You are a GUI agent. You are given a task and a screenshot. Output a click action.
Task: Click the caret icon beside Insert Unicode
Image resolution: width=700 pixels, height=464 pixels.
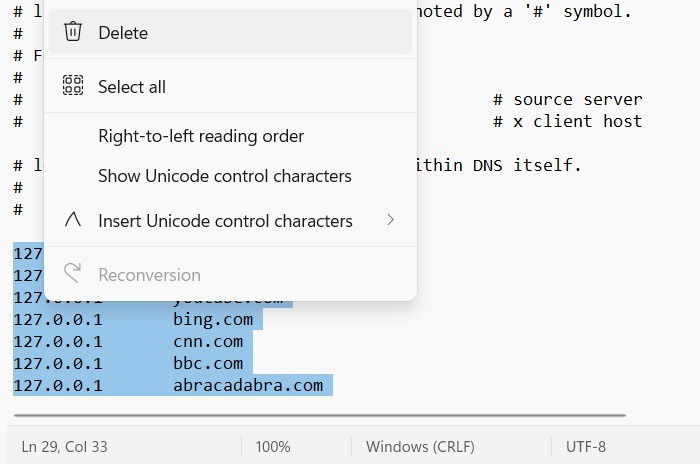(73, 219)
